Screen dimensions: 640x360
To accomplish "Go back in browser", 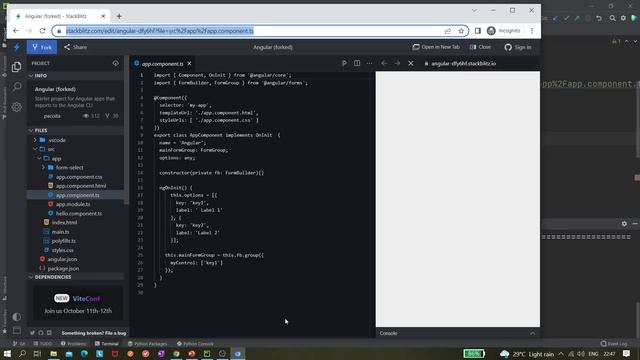I will pos(16,31).
